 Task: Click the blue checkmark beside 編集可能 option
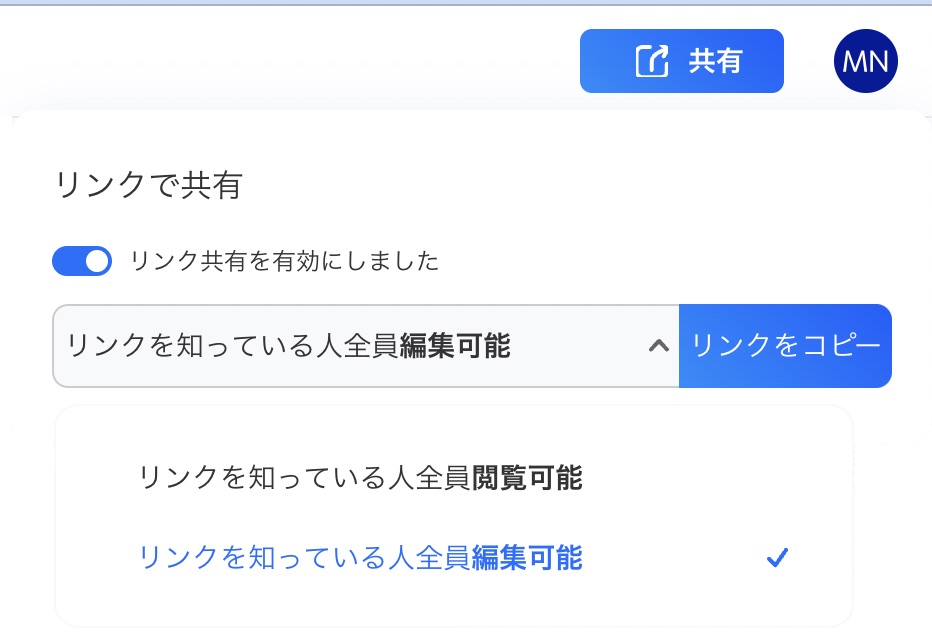tap(777, 558)
